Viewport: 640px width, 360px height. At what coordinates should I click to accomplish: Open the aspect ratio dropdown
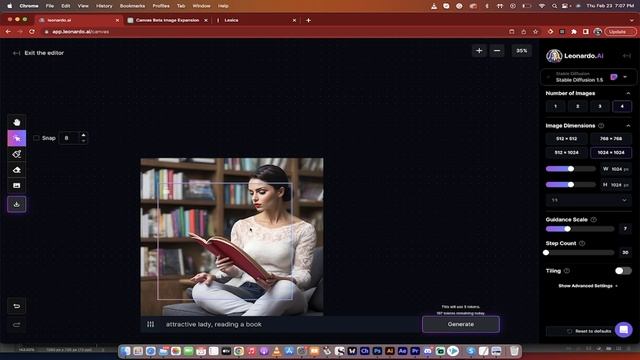(589, 200)
